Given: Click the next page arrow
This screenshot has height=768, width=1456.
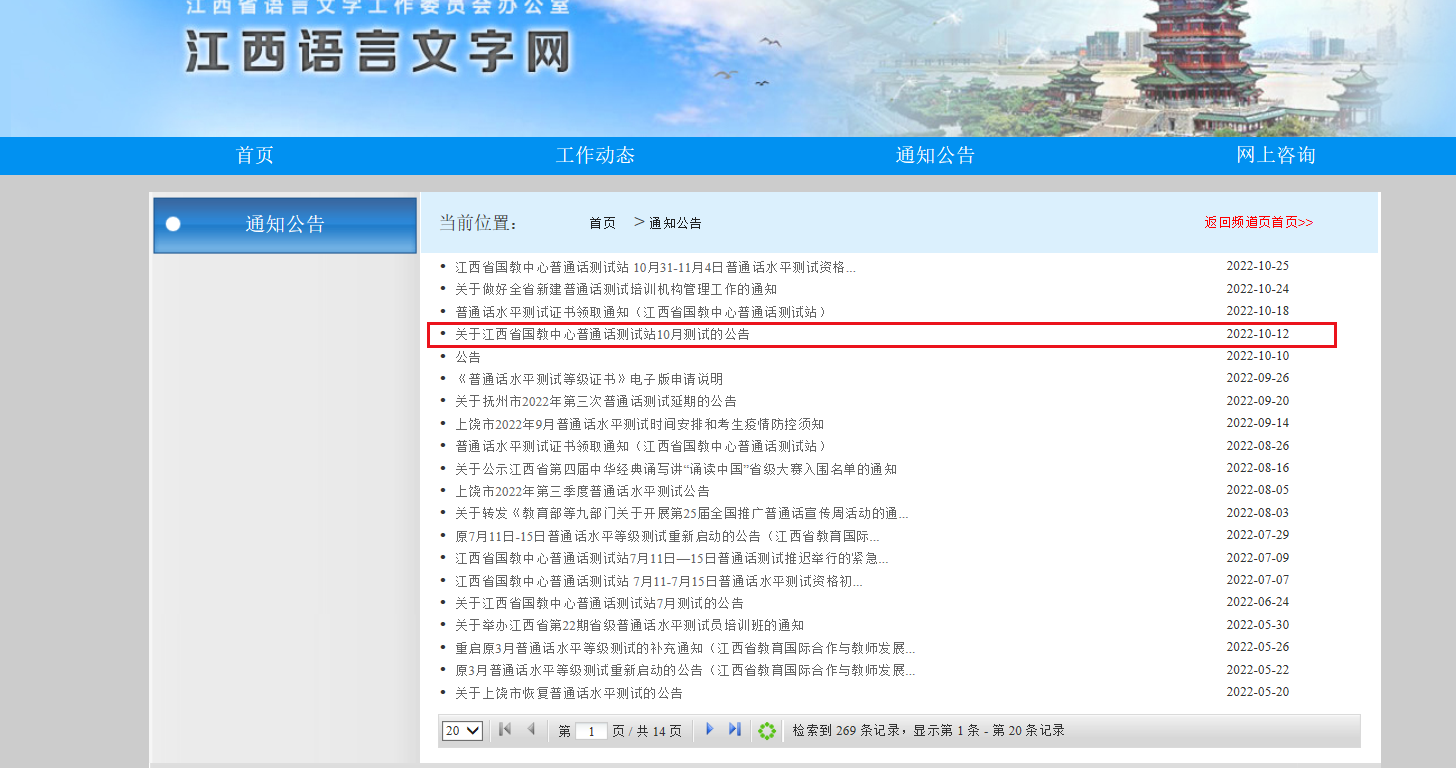Looking at the screenshot, I should click(x=710, y=730).
